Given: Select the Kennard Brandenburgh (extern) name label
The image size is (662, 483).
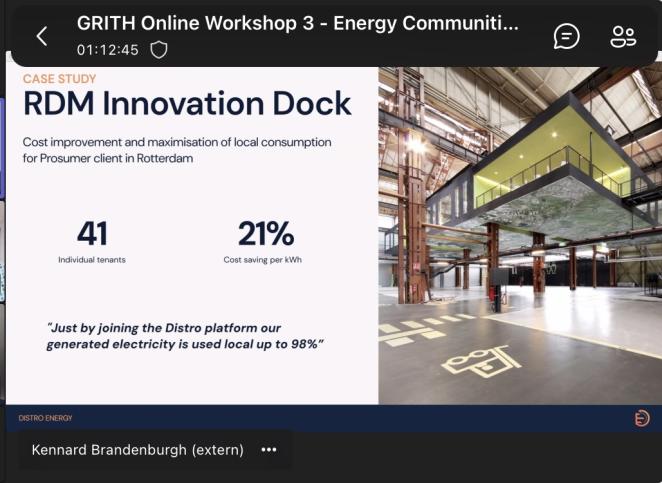Looking at the screenshot, I should 138,450.
